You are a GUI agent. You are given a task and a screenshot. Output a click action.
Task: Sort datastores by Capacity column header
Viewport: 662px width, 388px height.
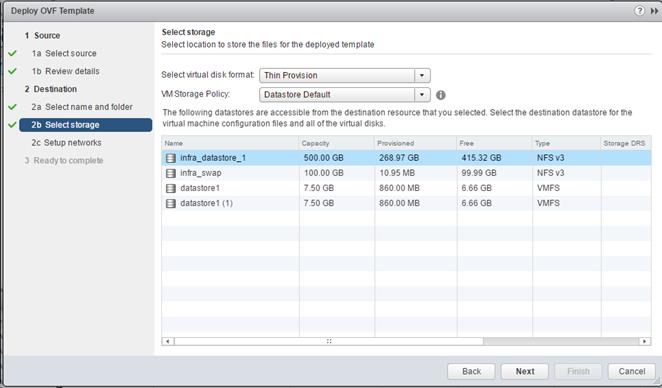click(336, 143)
